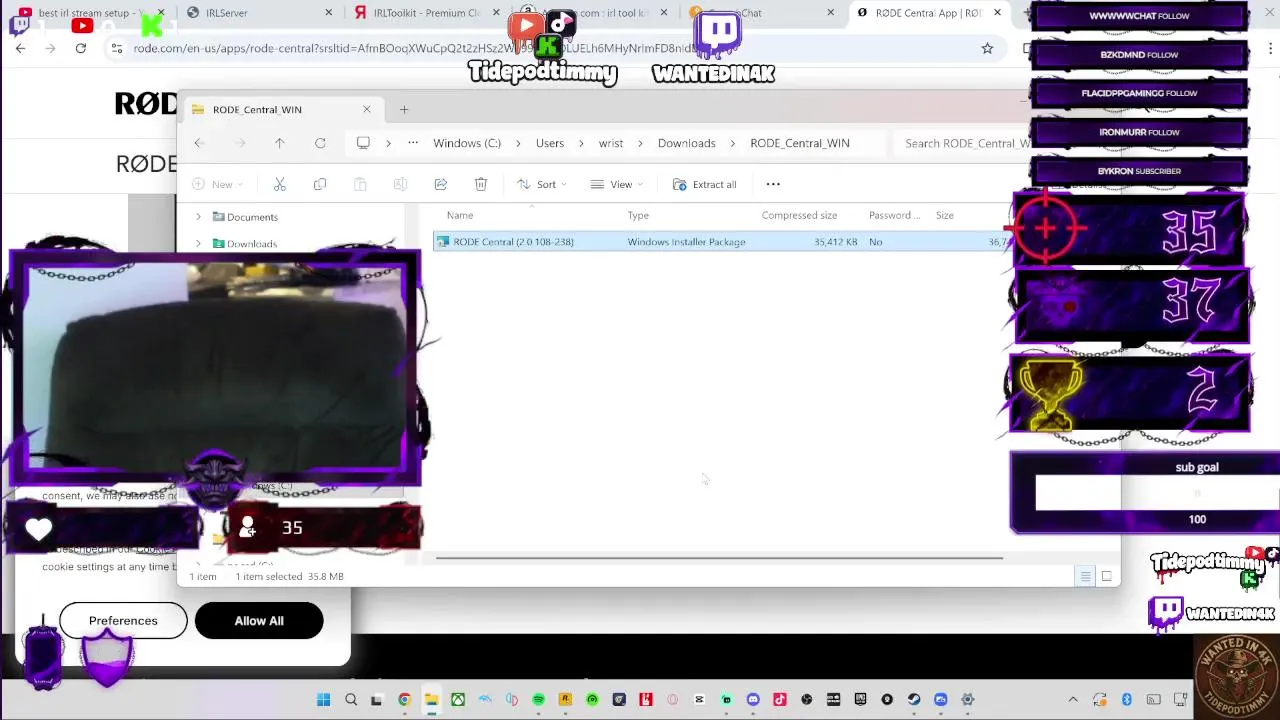The image size is (1280, 720).
Task: Expand the Downloads tree item
Action: (x=198, y=244)
